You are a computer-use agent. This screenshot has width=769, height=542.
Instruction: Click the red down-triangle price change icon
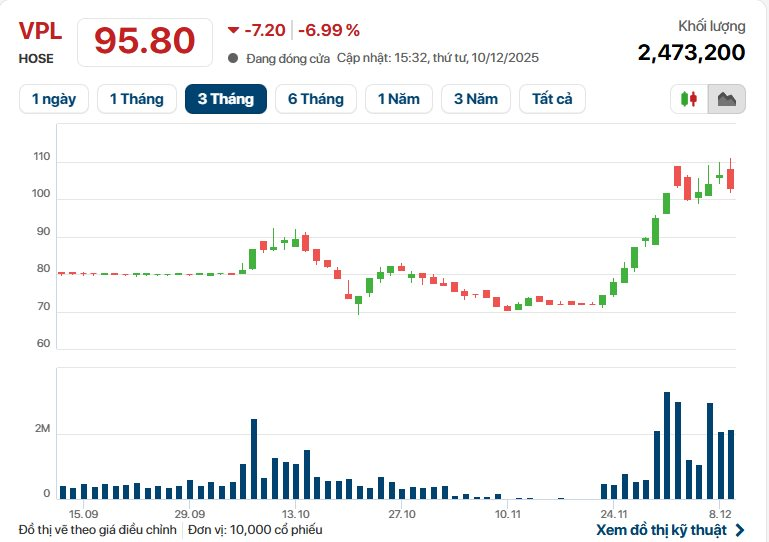[234, 30]
